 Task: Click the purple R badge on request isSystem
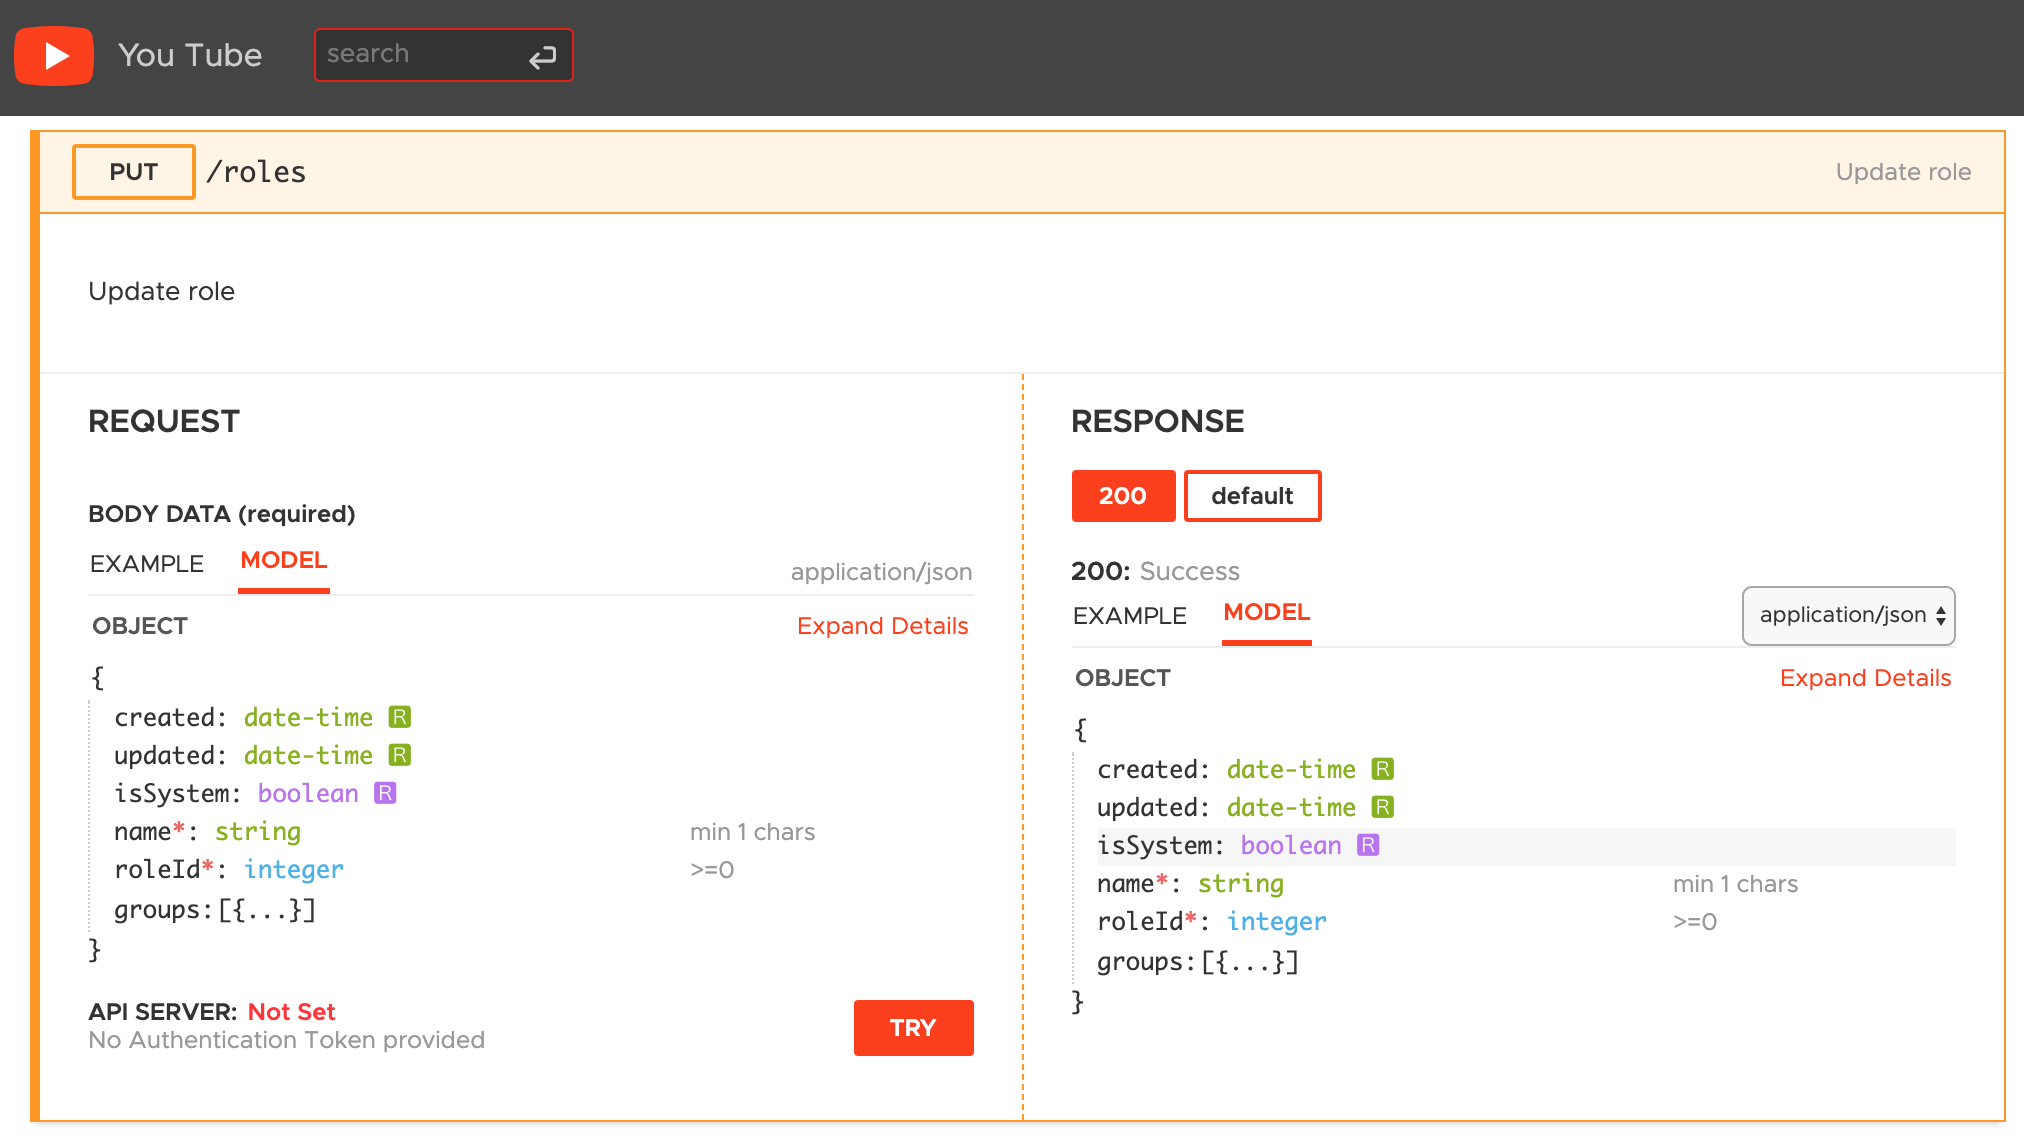(385, 793)
